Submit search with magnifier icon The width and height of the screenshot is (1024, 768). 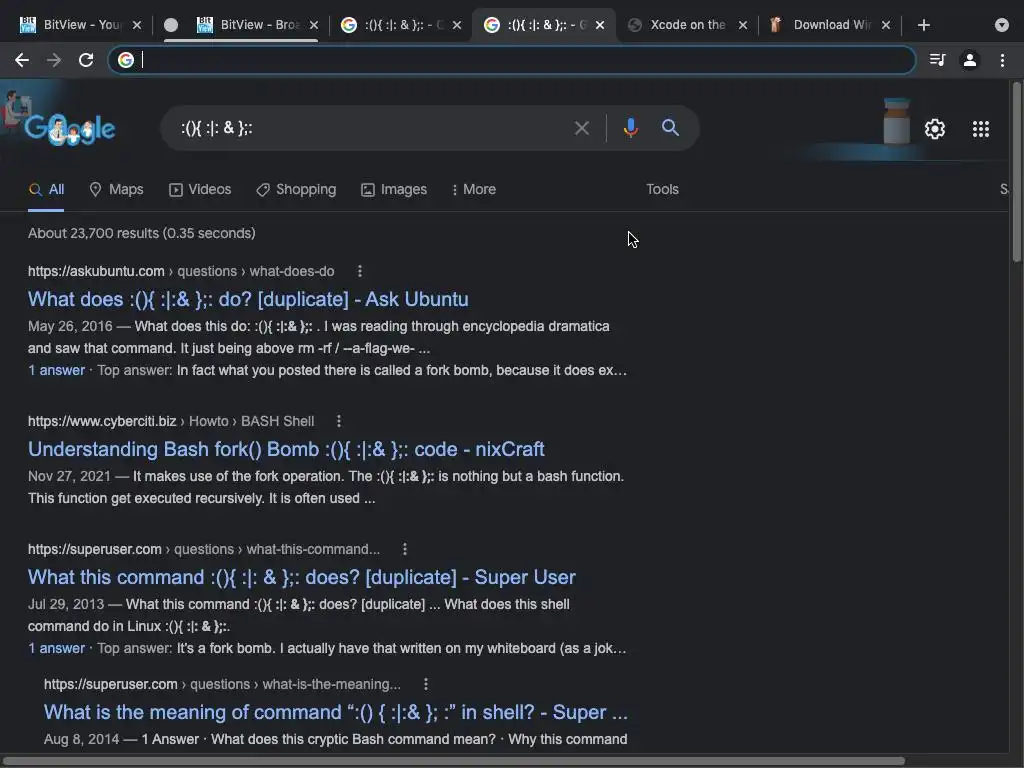(x=670, y=127)
